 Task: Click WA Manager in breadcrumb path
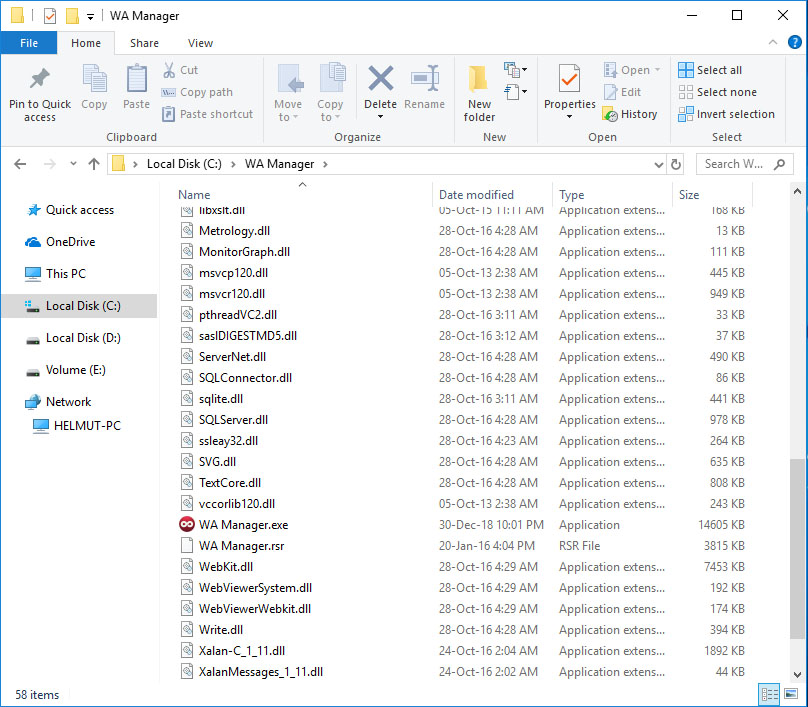pyautogui.click(x=279, y=164)
